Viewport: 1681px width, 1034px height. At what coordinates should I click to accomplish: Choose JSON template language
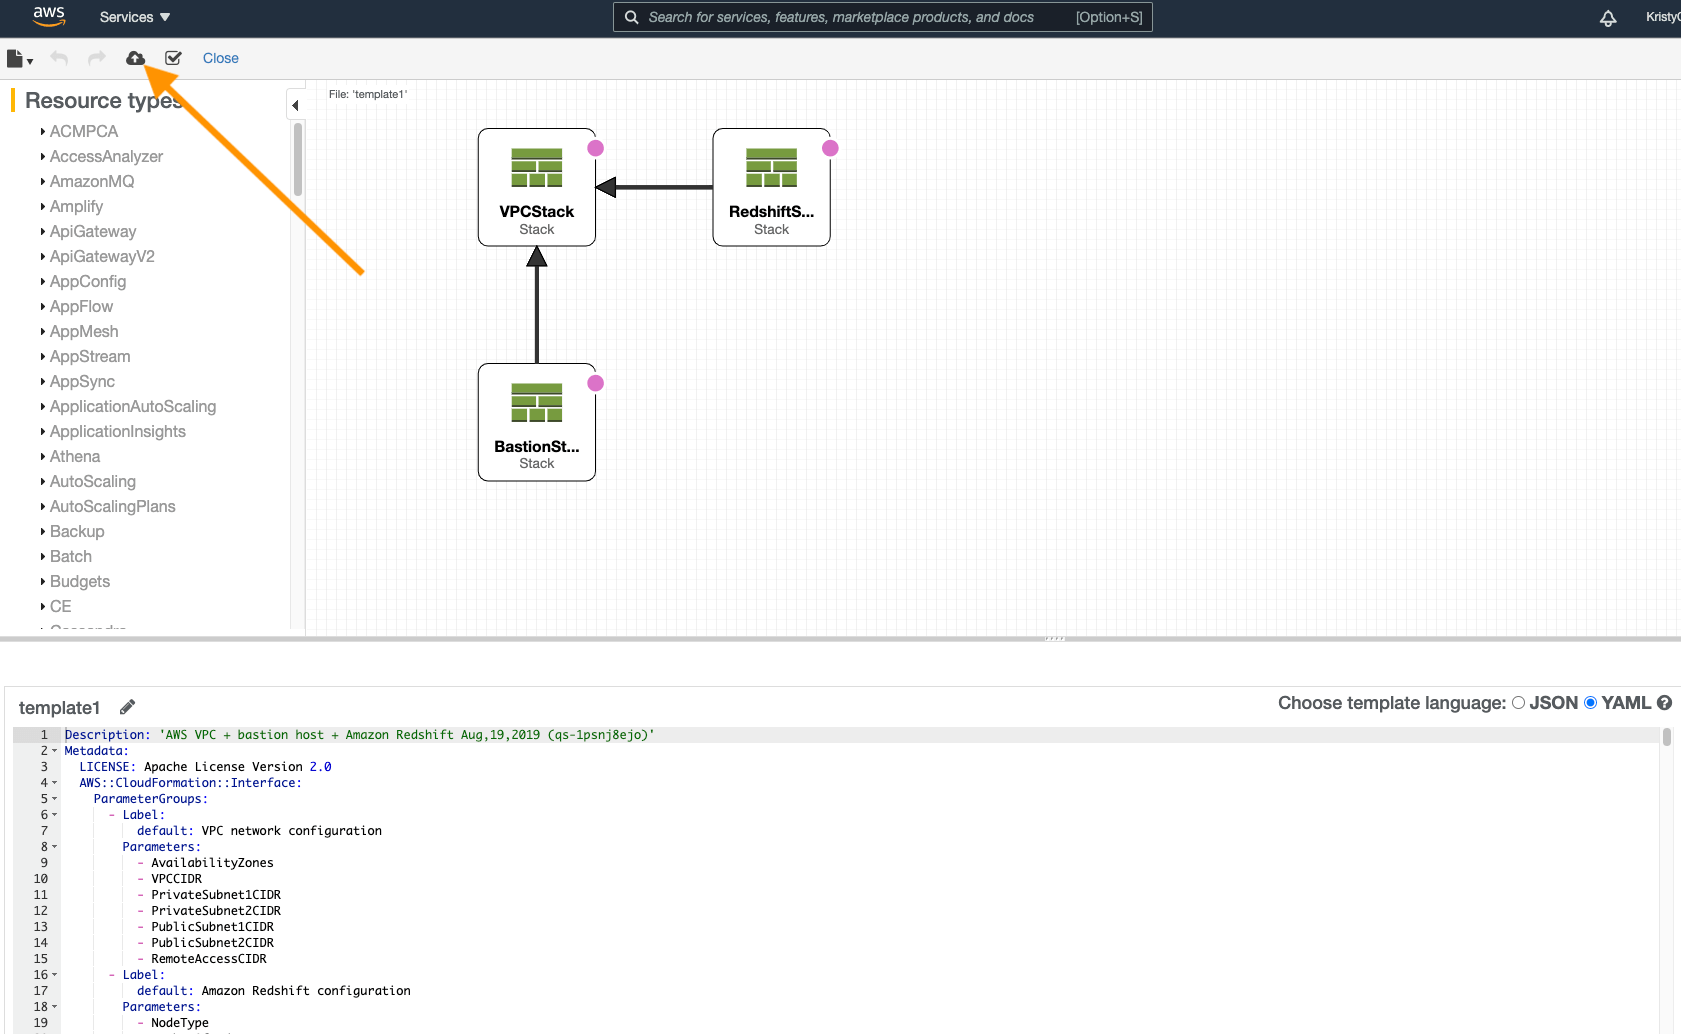click(1518, 703)
